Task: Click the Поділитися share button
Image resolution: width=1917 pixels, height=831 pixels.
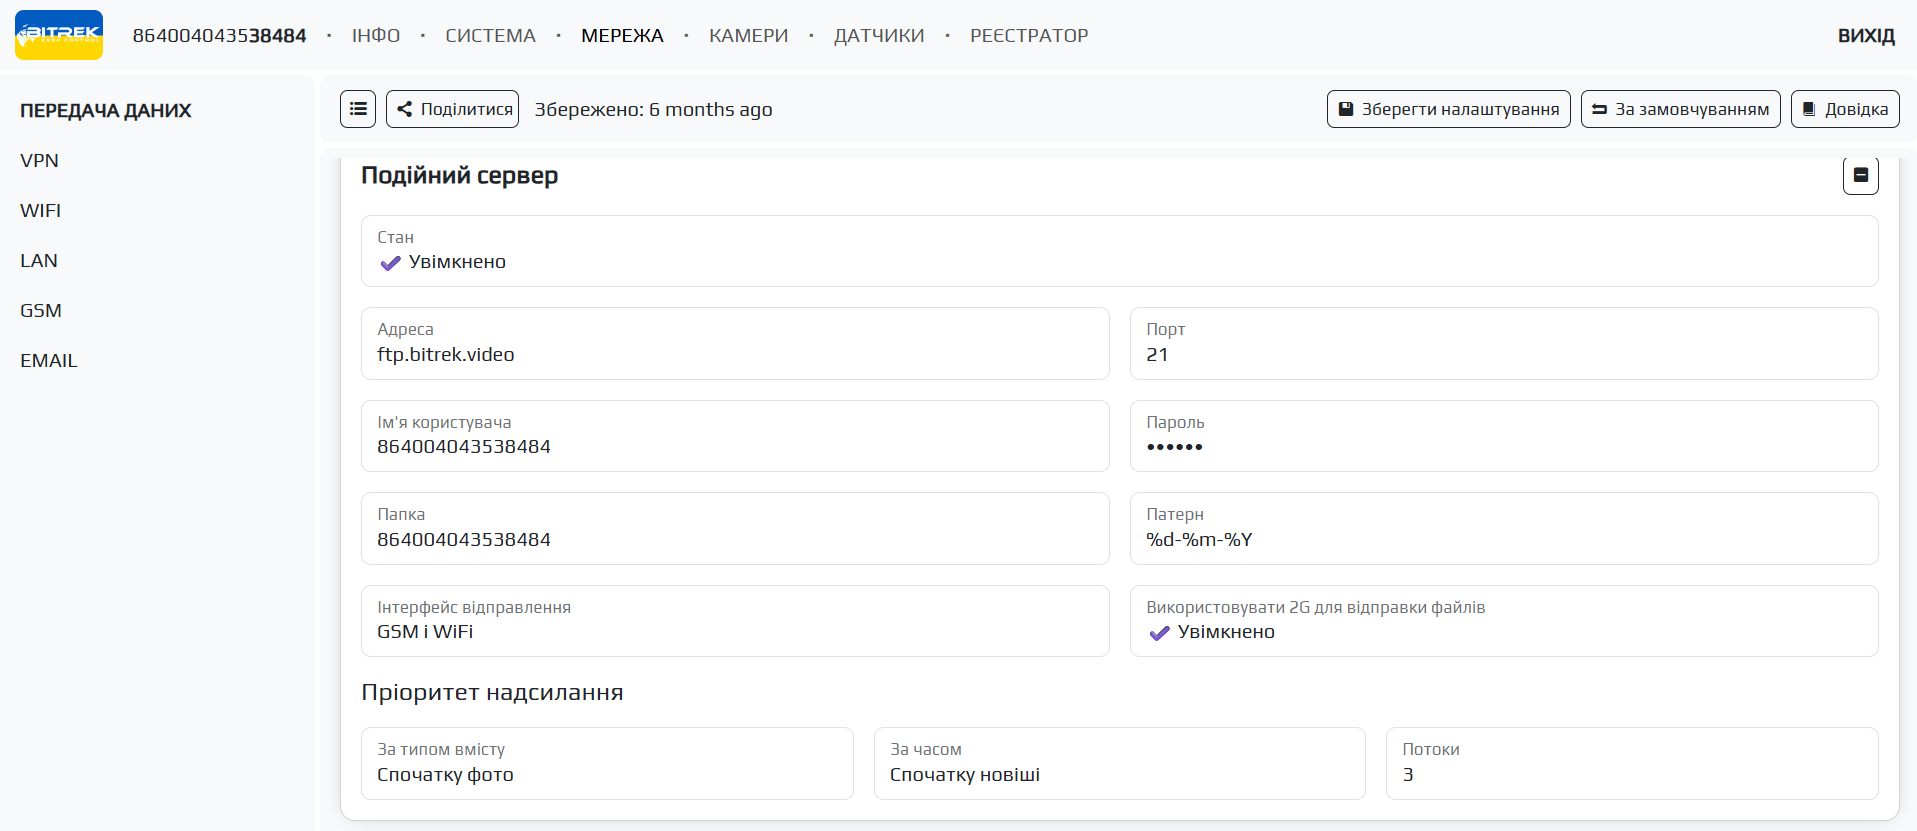Action: click(x=453, y=109)
